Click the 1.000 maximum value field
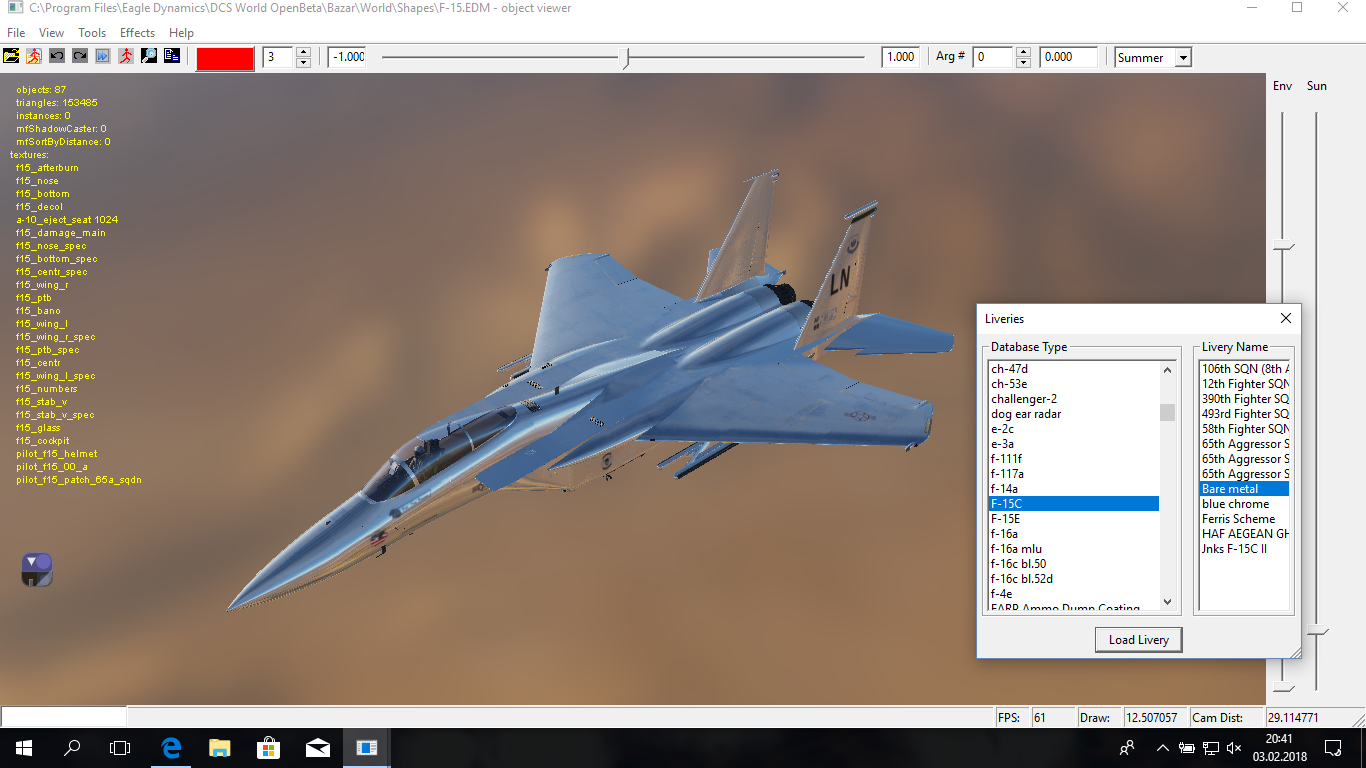This screenshot has height=768, width=1366. (x=900, y=57)
